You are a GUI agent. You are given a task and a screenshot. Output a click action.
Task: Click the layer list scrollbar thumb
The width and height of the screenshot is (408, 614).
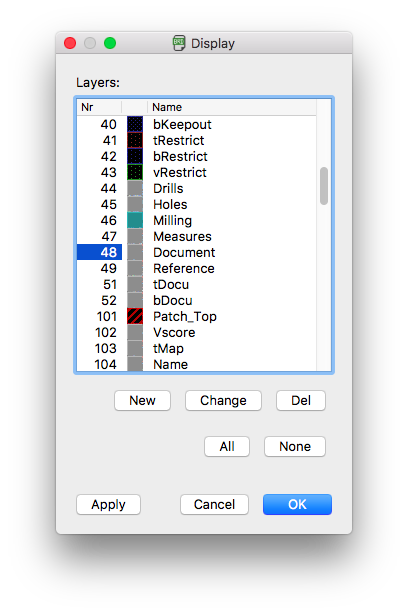coord(324,186)
